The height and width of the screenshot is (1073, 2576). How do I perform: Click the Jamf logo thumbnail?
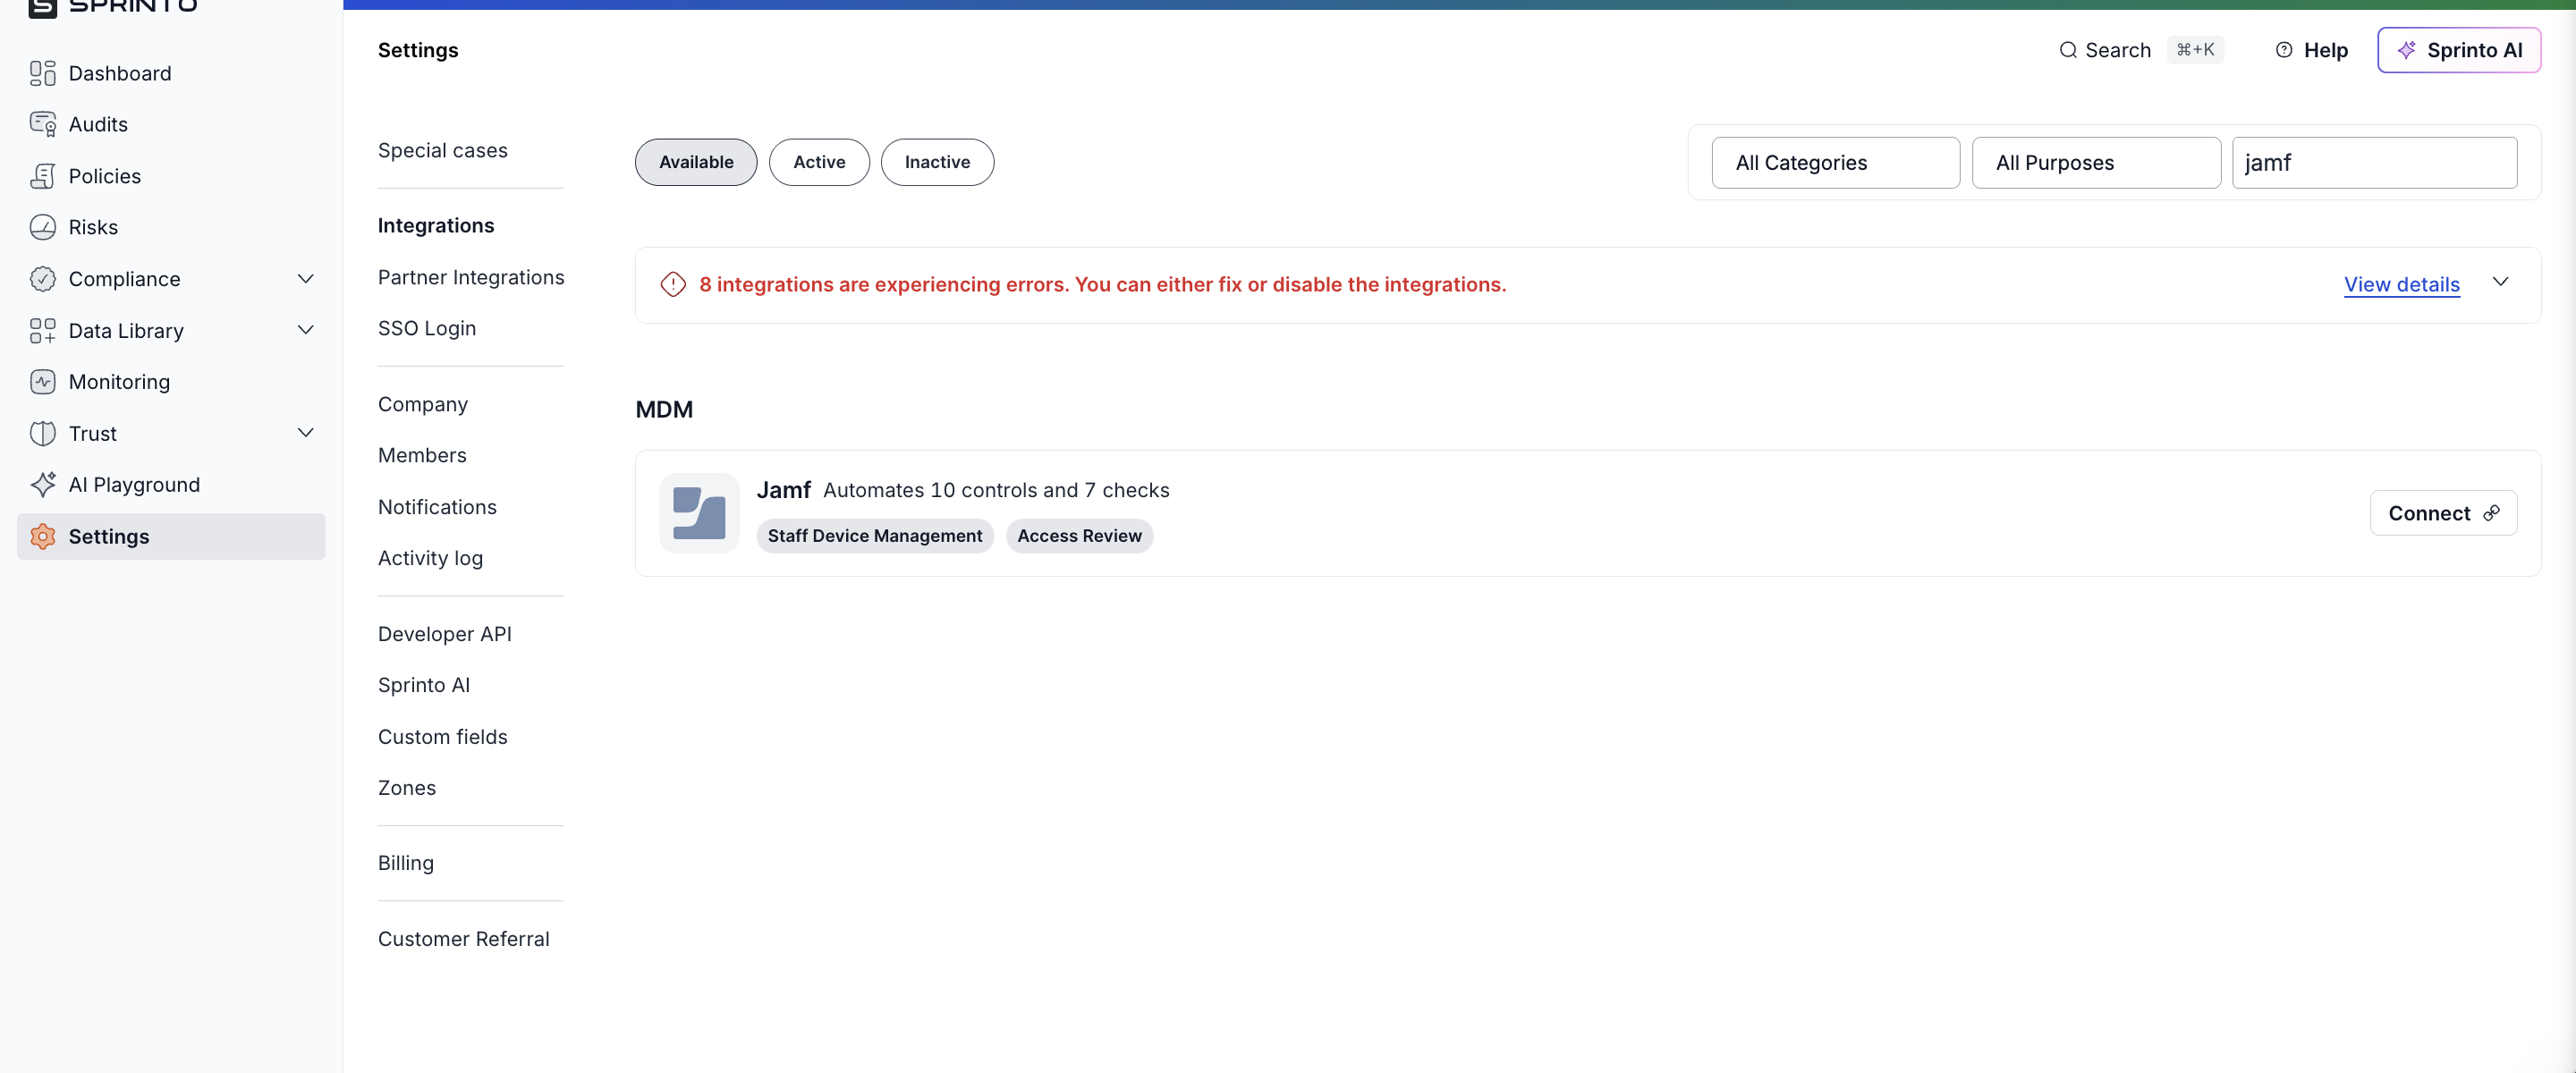pyautogui.click(x=698, y=513)
